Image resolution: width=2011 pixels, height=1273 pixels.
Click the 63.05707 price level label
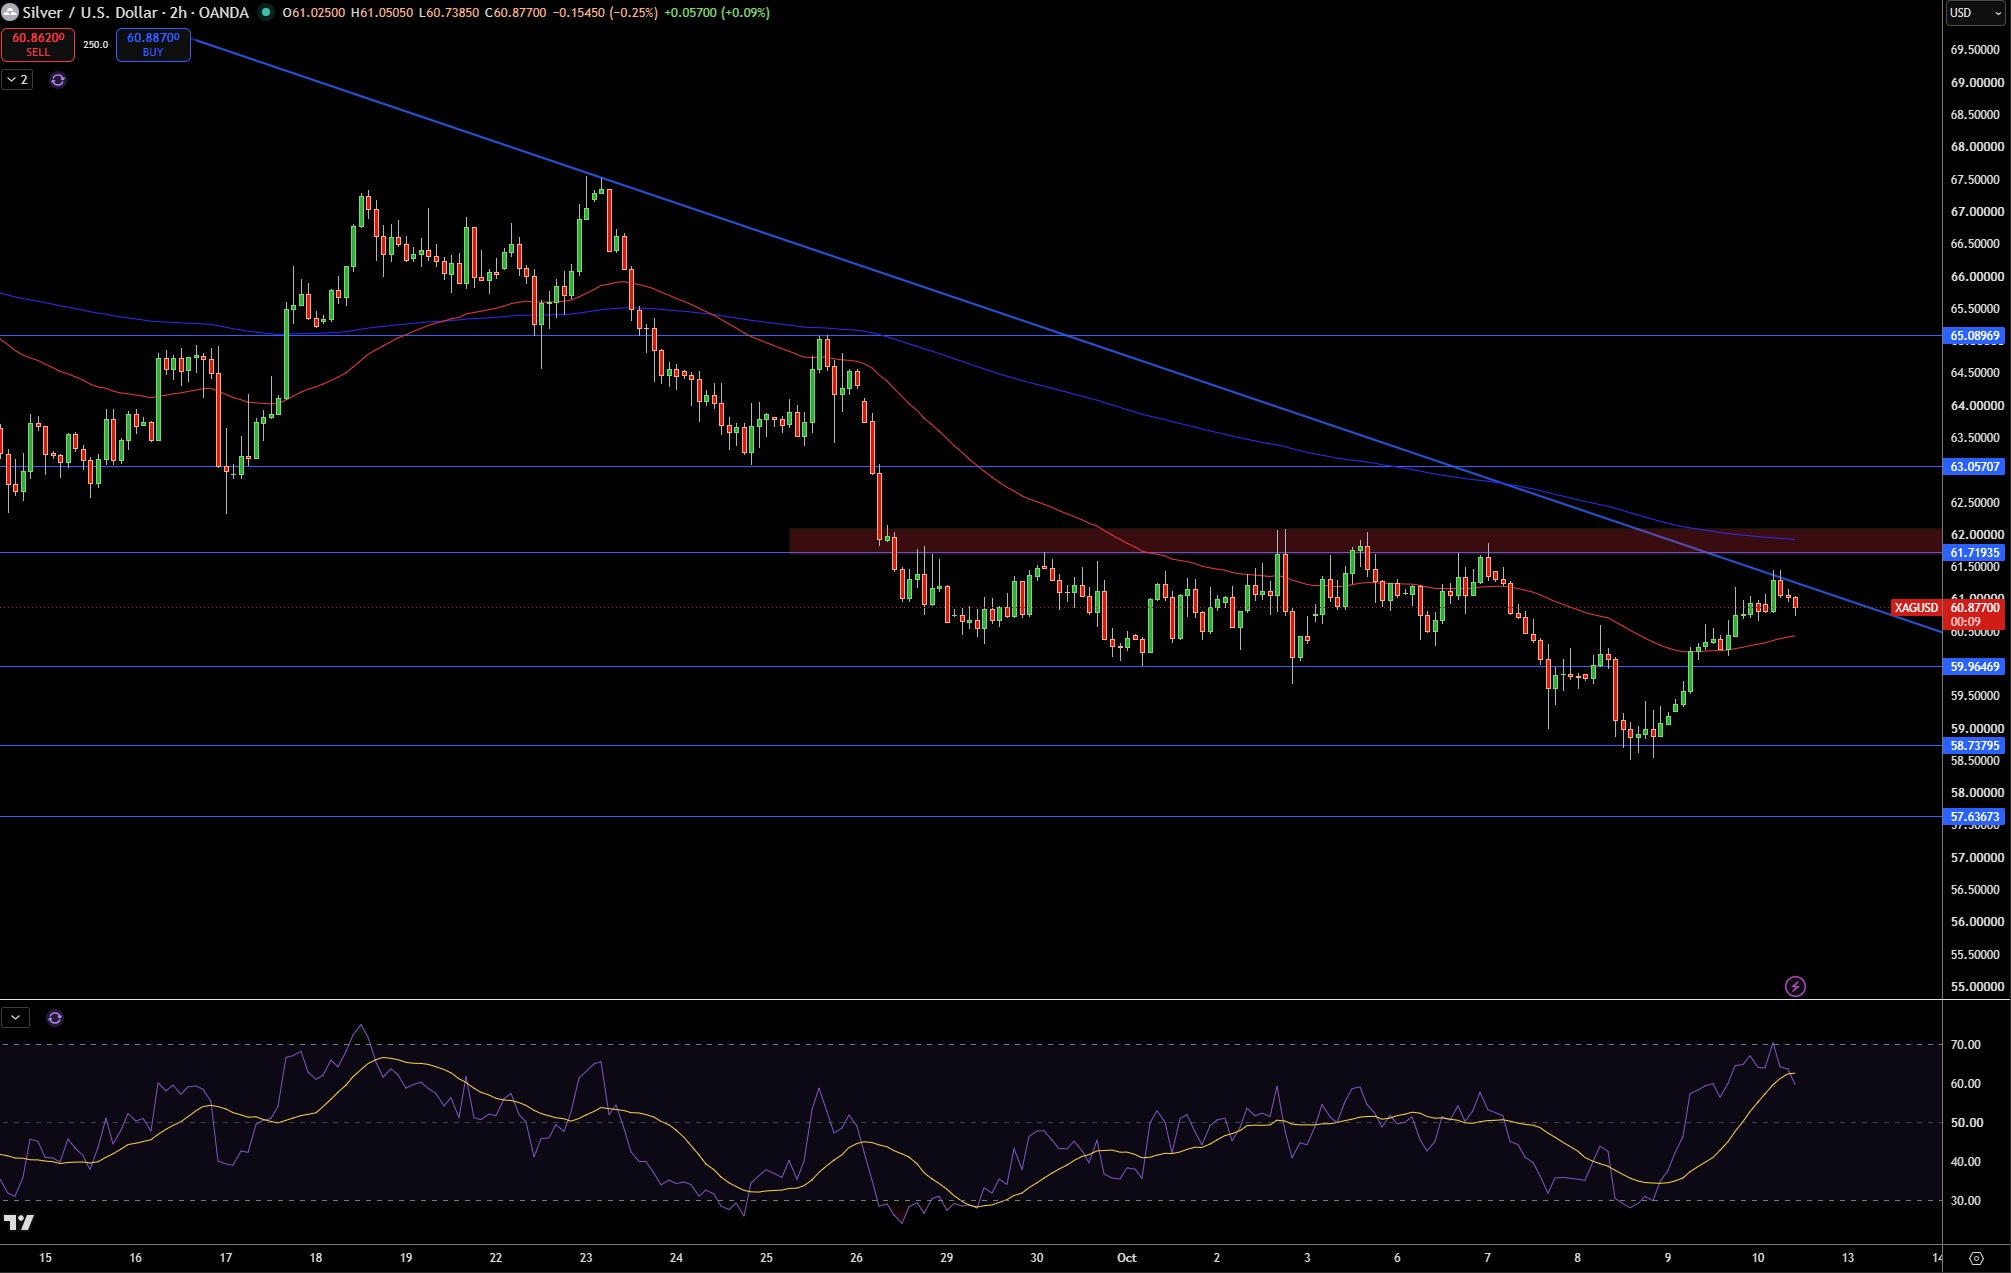[1975, 467]
